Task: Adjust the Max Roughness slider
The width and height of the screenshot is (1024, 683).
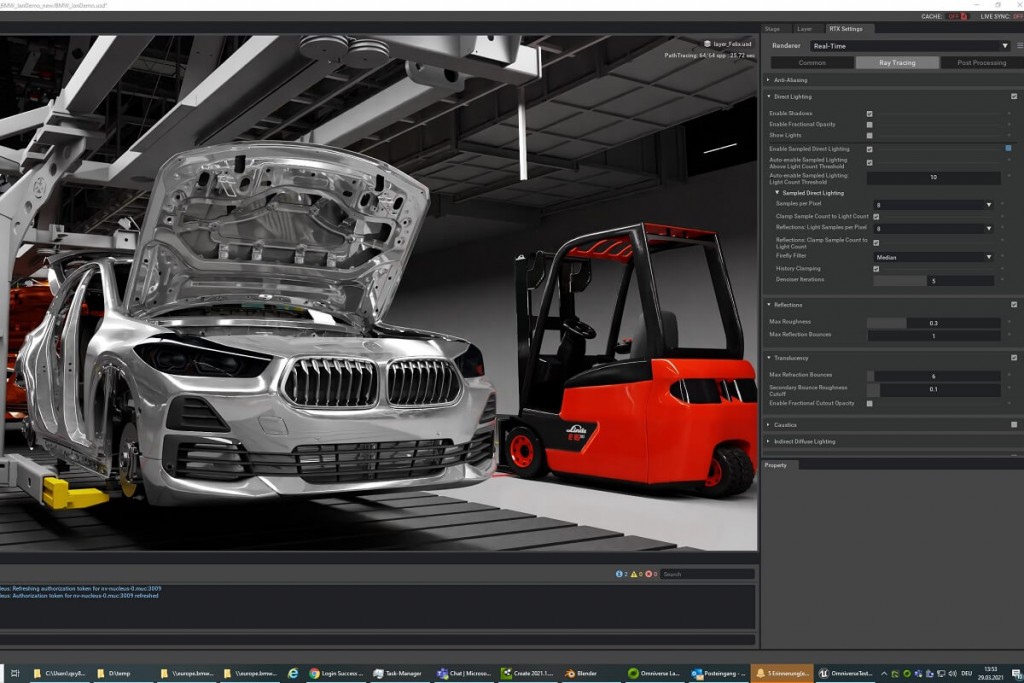Action: [x=932, y=323]
